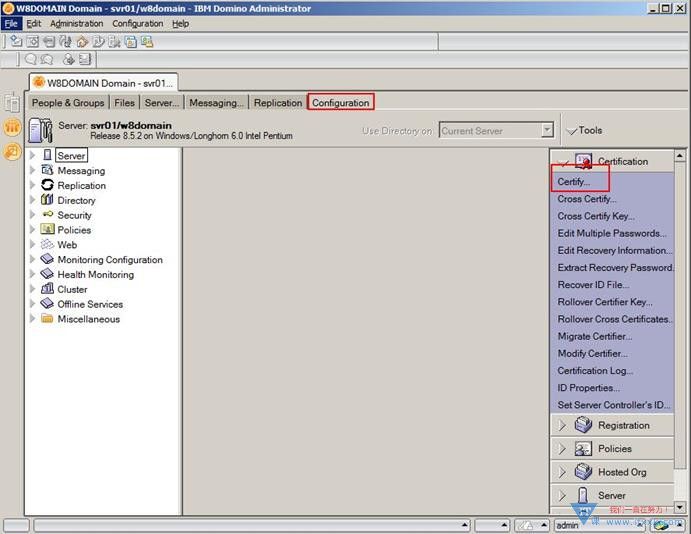Click Set Server Controller's ID...
Viewport: 691px width, 534px height.
[x=613, y=405]
